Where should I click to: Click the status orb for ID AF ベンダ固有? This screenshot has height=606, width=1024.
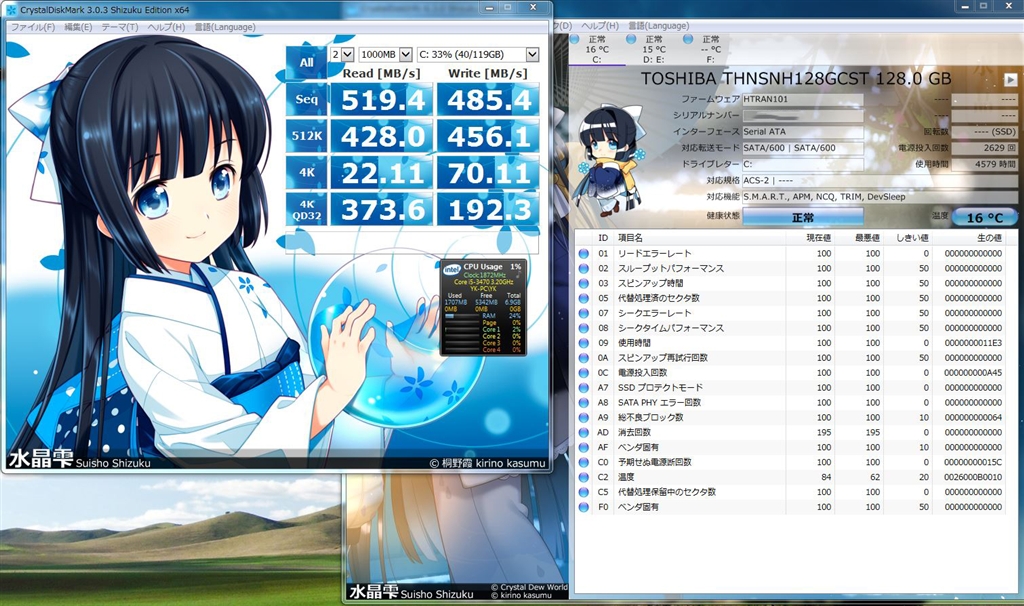pos(584,447)
